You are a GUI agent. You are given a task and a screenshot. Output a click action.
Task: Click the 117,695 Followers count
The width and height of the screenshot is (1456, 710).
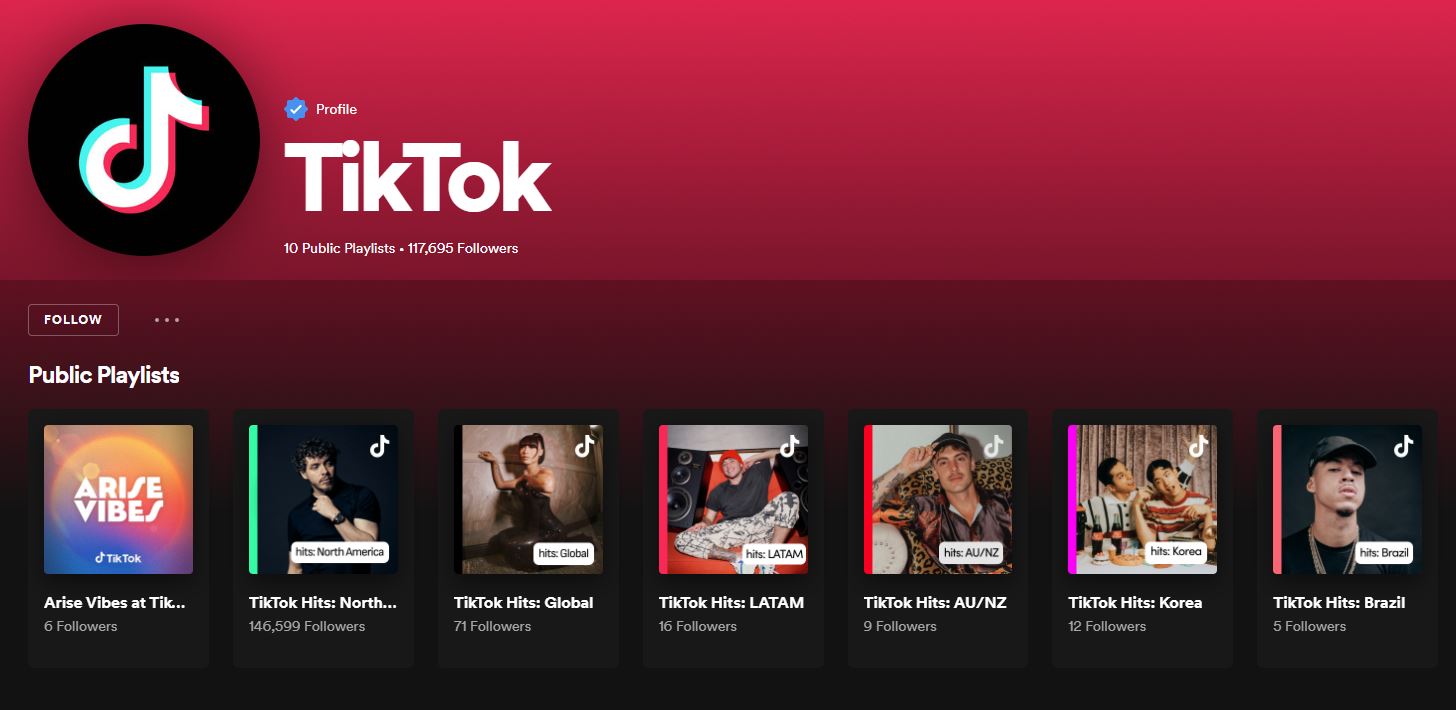point(463,248)
